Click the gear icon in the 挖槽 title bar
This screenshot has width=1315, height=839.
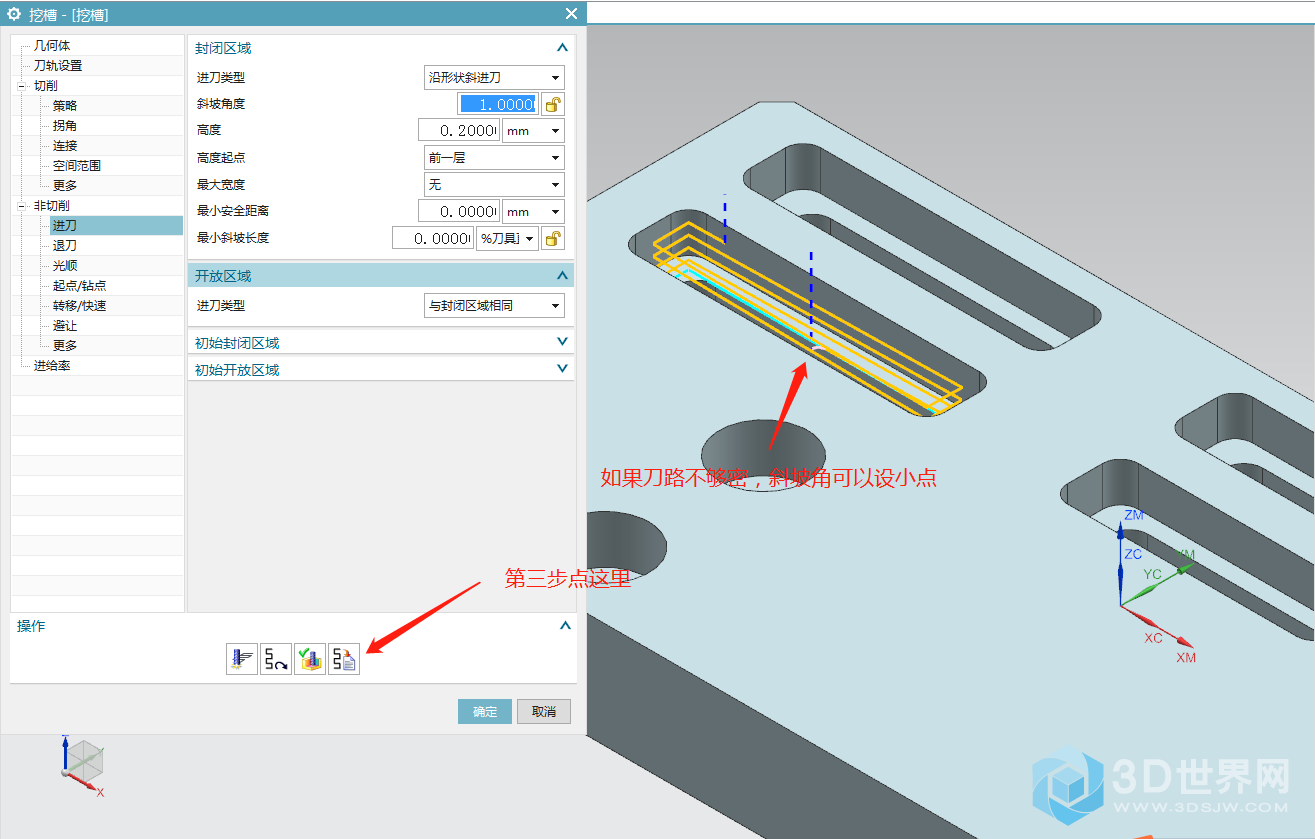tap(14, 13)
